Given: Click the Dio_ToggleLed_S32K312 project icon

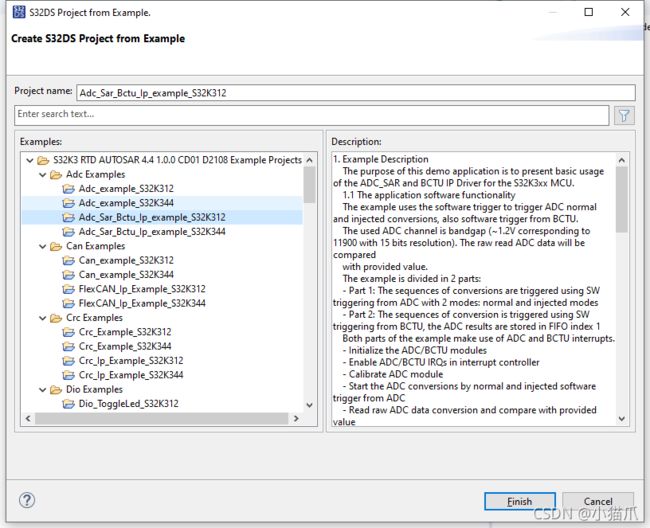Looking at the screenshot, I should pyautogui.click(x=68, y=404).
